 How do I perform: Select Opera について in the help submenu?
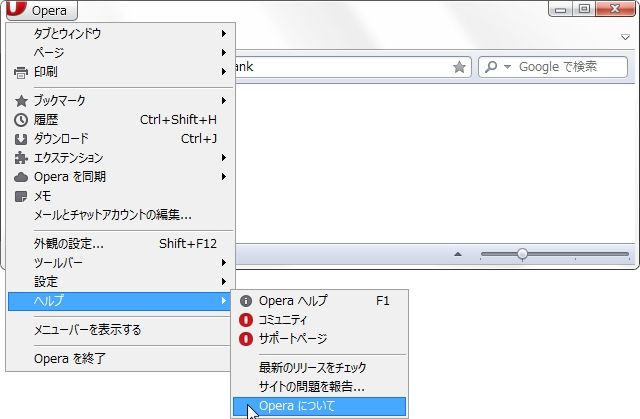(320, 406)
